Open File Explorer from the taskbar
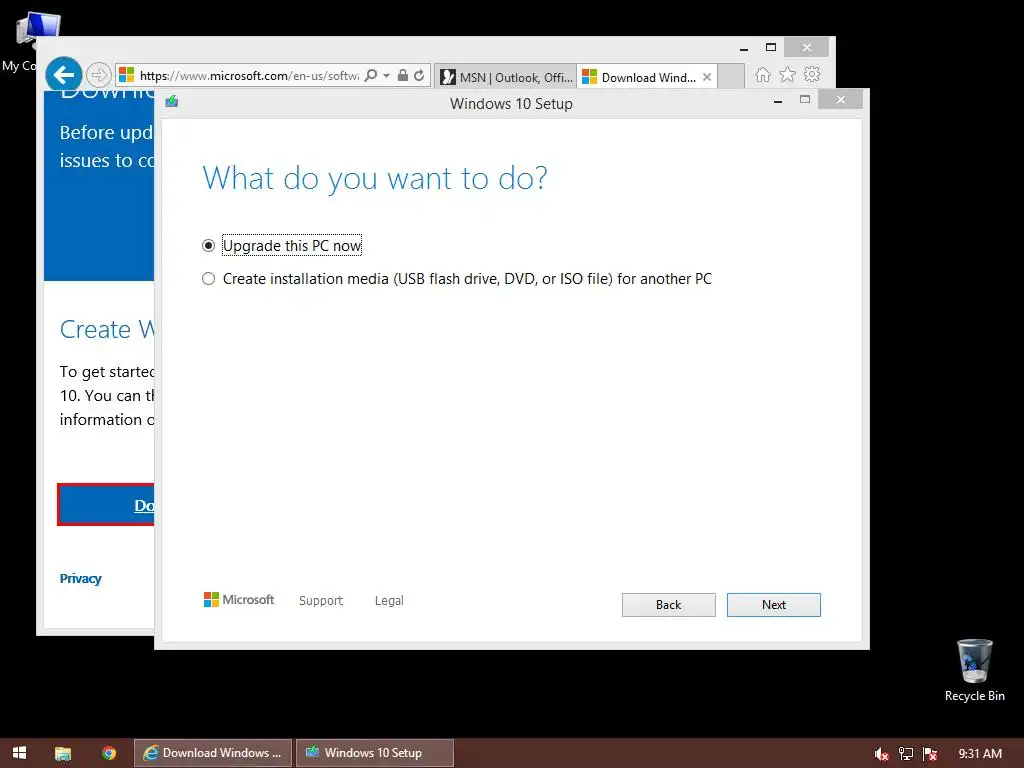 point(63,753)
